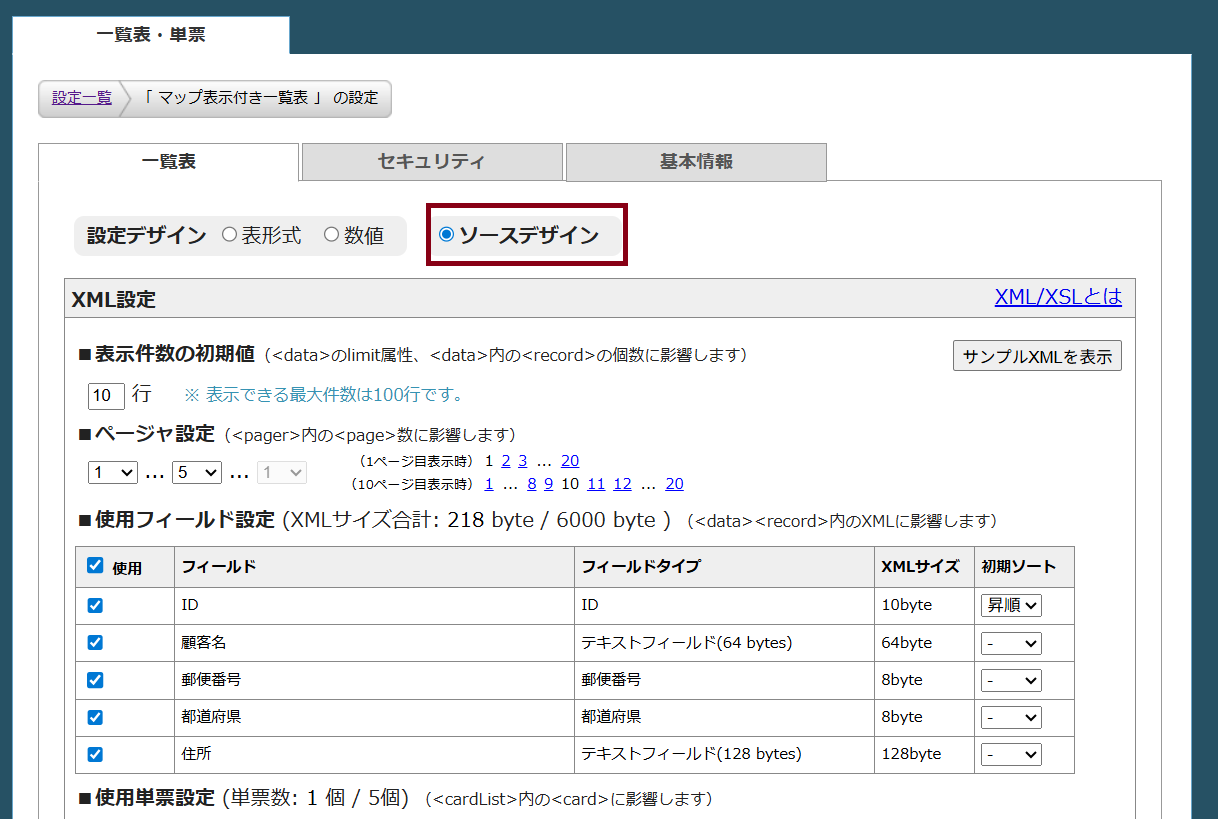This screenshot has width=1218, height=819.
Task: Switch to the セキュリティ tab
Action: pos(432,162)
